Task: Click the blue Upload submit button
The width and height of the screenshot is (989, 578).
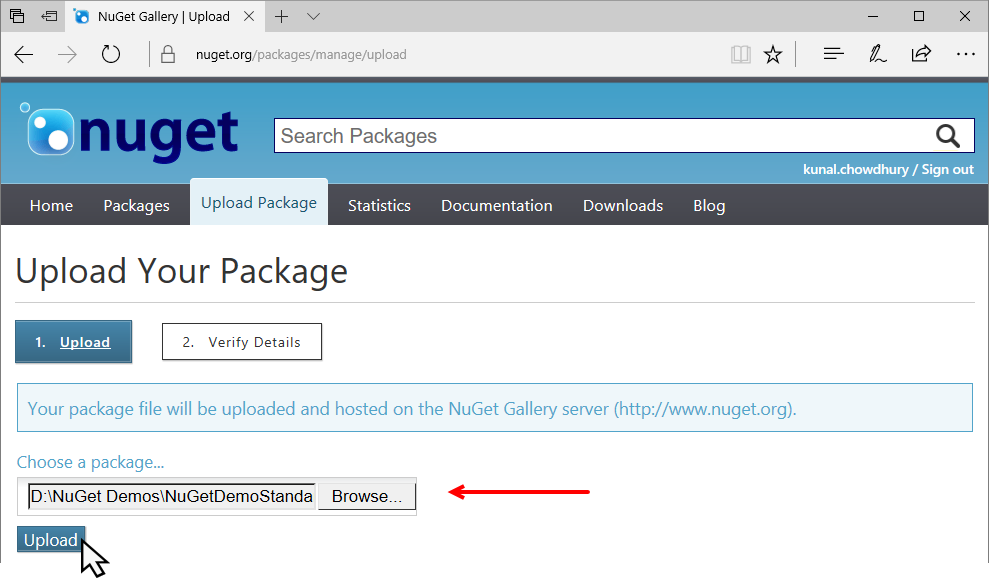Action: 50,540
